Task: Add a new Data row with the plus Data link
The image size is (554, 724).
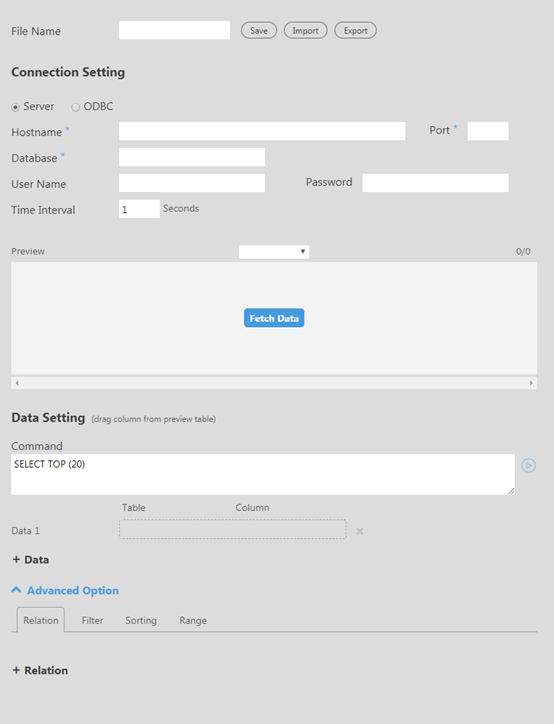Action: (30, 560)
